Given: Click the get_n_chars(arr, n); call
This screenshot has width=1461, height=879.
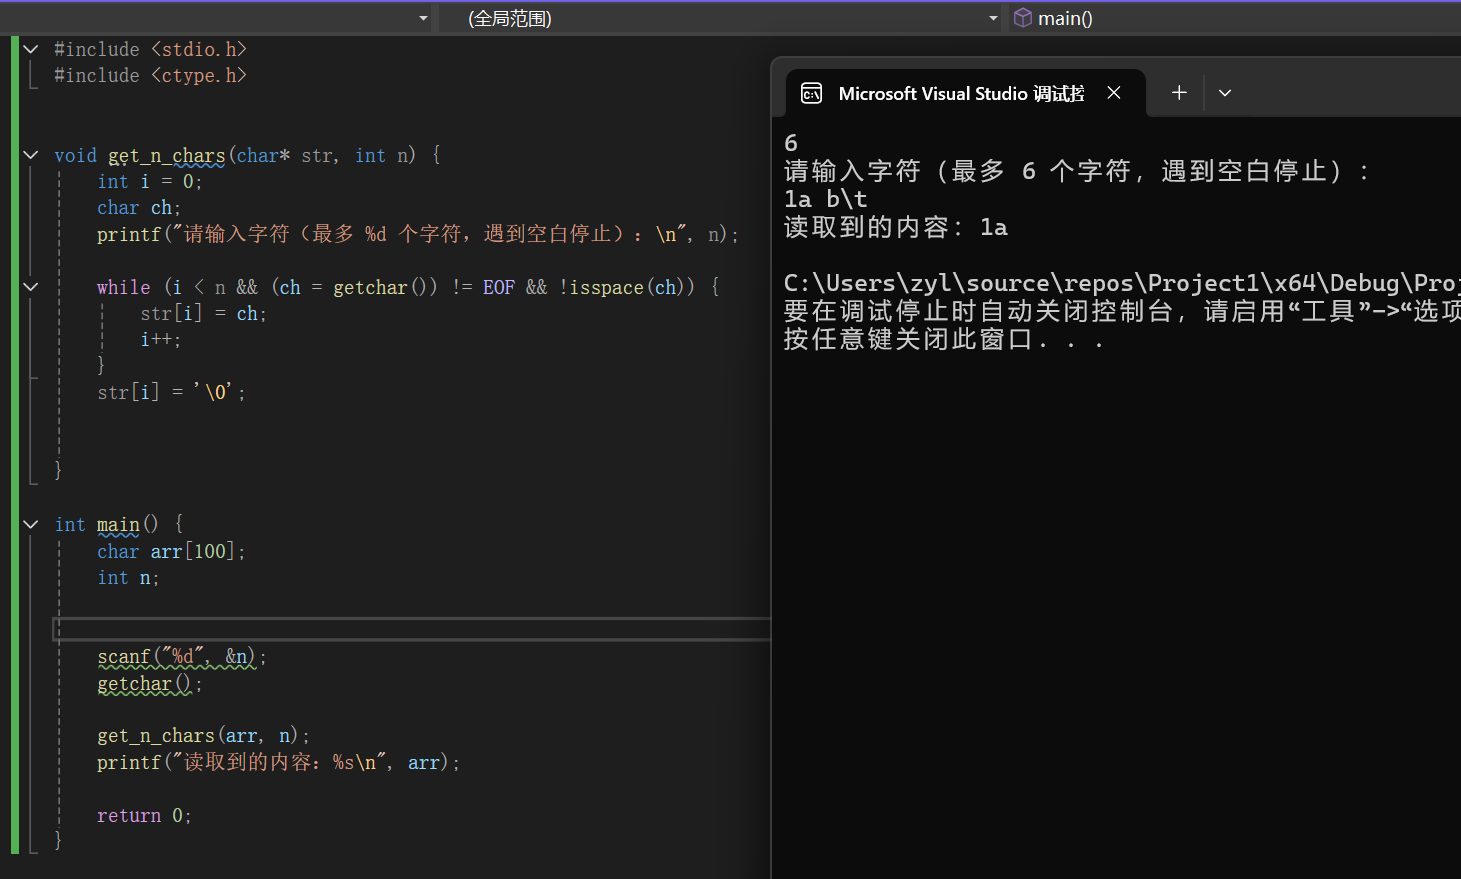Looking at the screenshot, I should (204, 736).
